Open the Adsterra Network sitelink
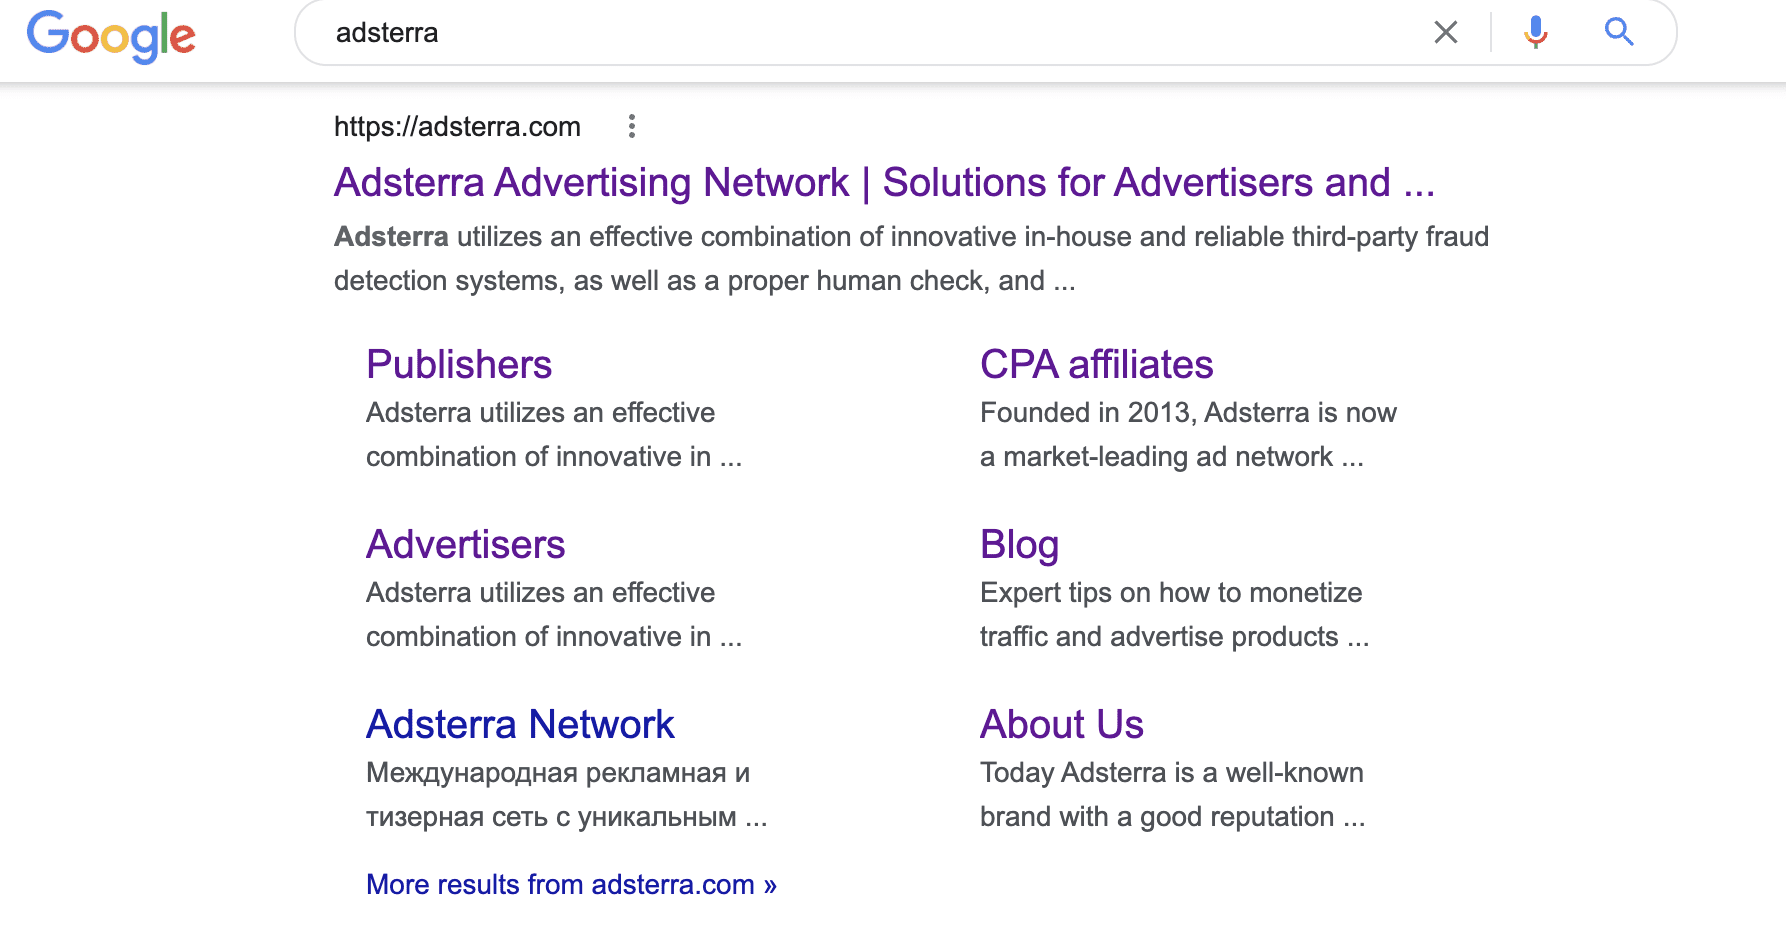This screenshot has width=1786, height=952. coord(520,724)
